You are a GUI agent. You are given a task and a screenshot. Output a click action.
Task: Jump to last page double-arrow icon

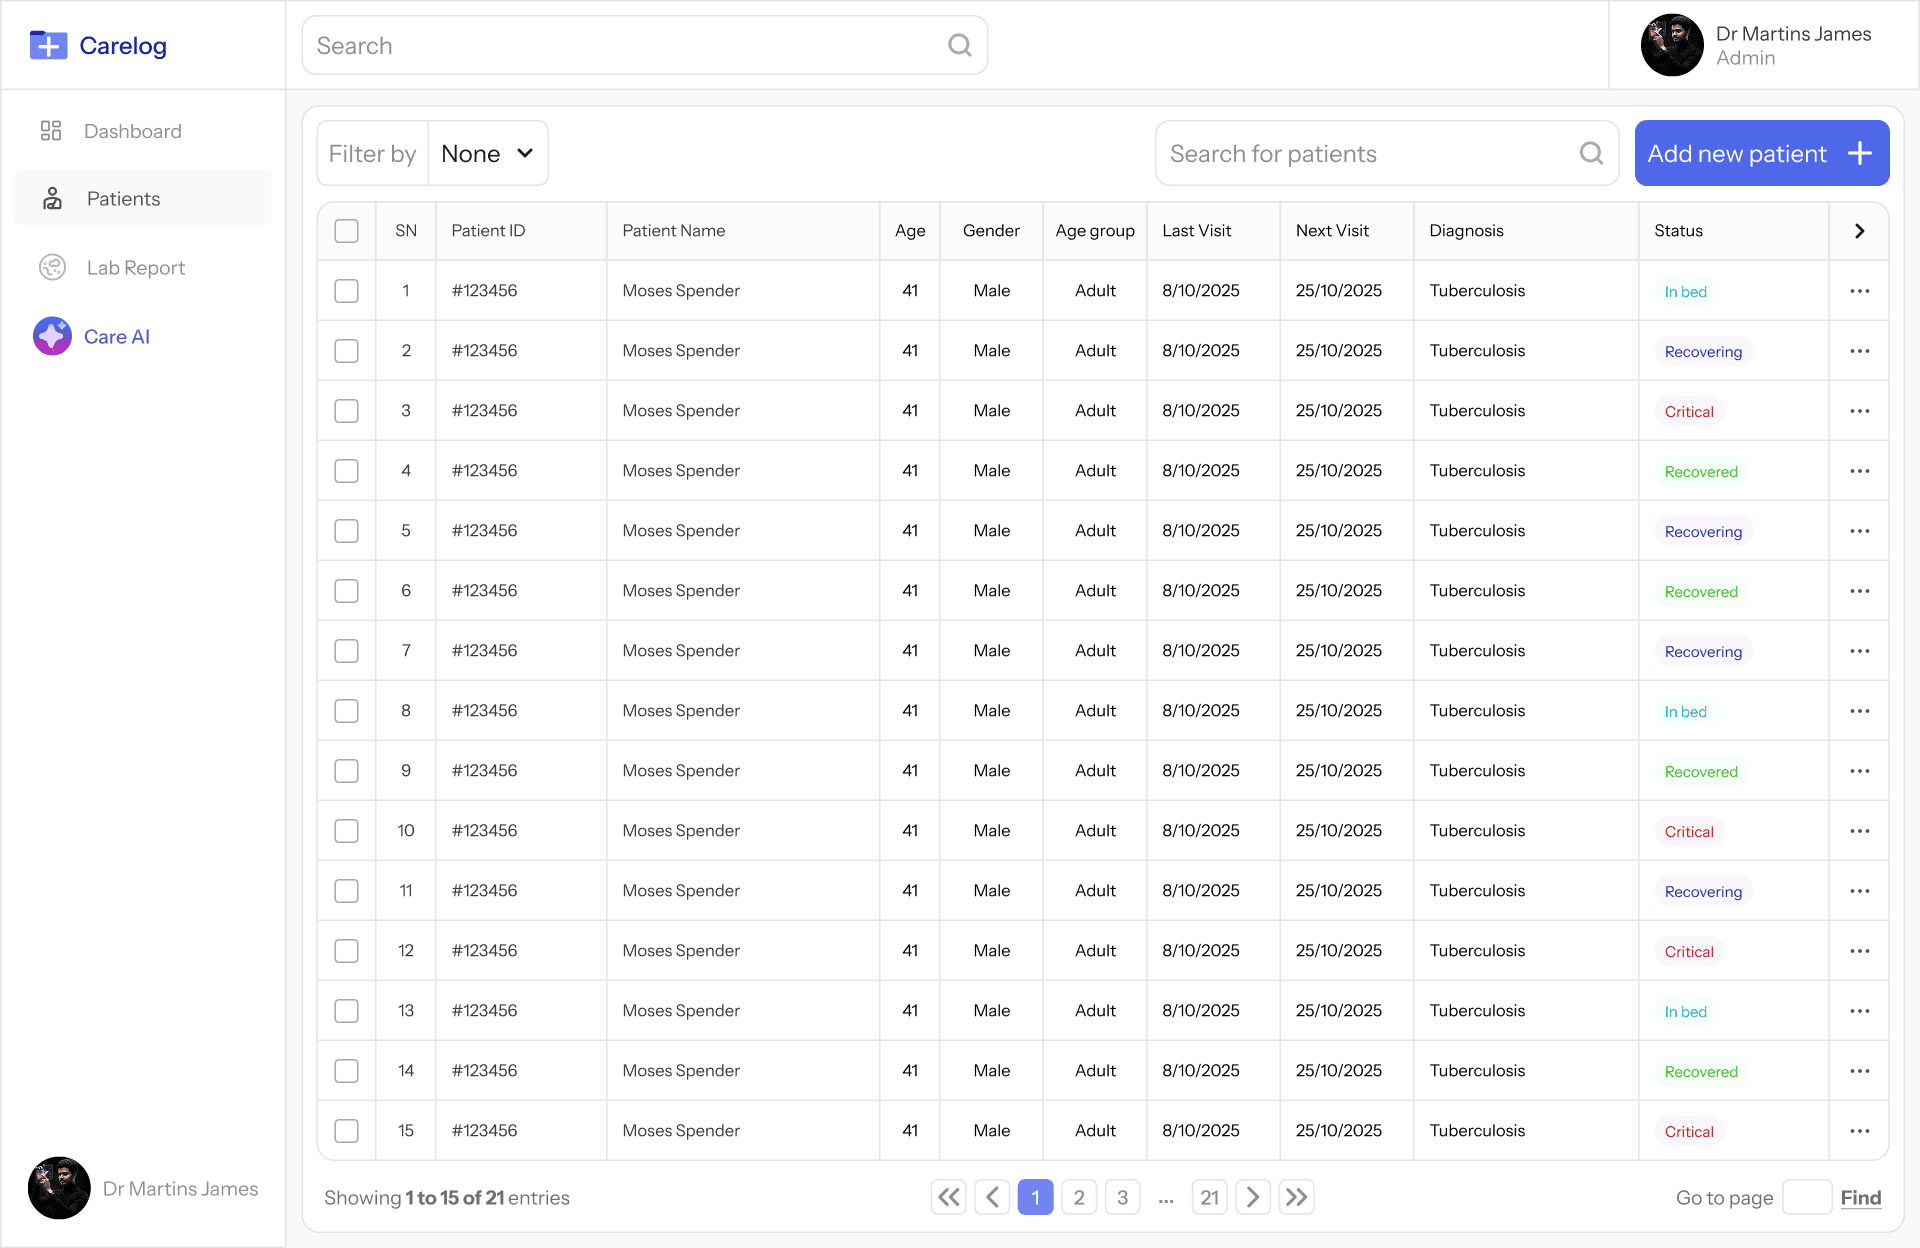coord(1296,1198)
